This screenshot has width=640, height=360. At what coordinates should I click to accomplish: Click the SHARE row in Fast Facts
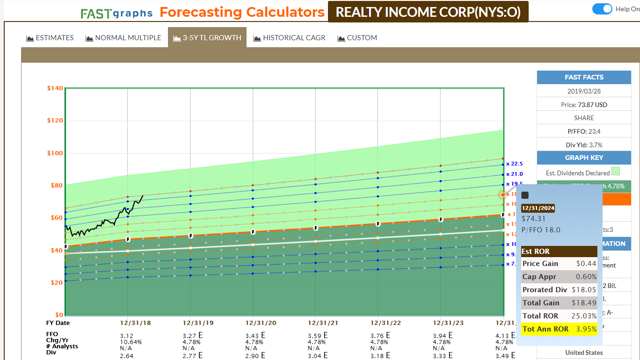click(584, 118)
